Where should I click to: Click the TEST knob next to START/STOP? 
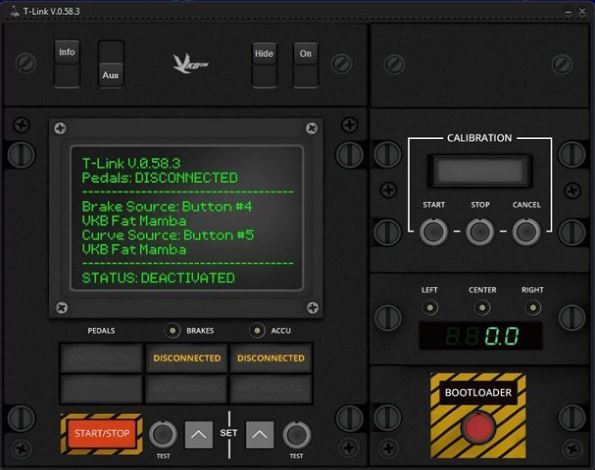click(x=163, y=435)
